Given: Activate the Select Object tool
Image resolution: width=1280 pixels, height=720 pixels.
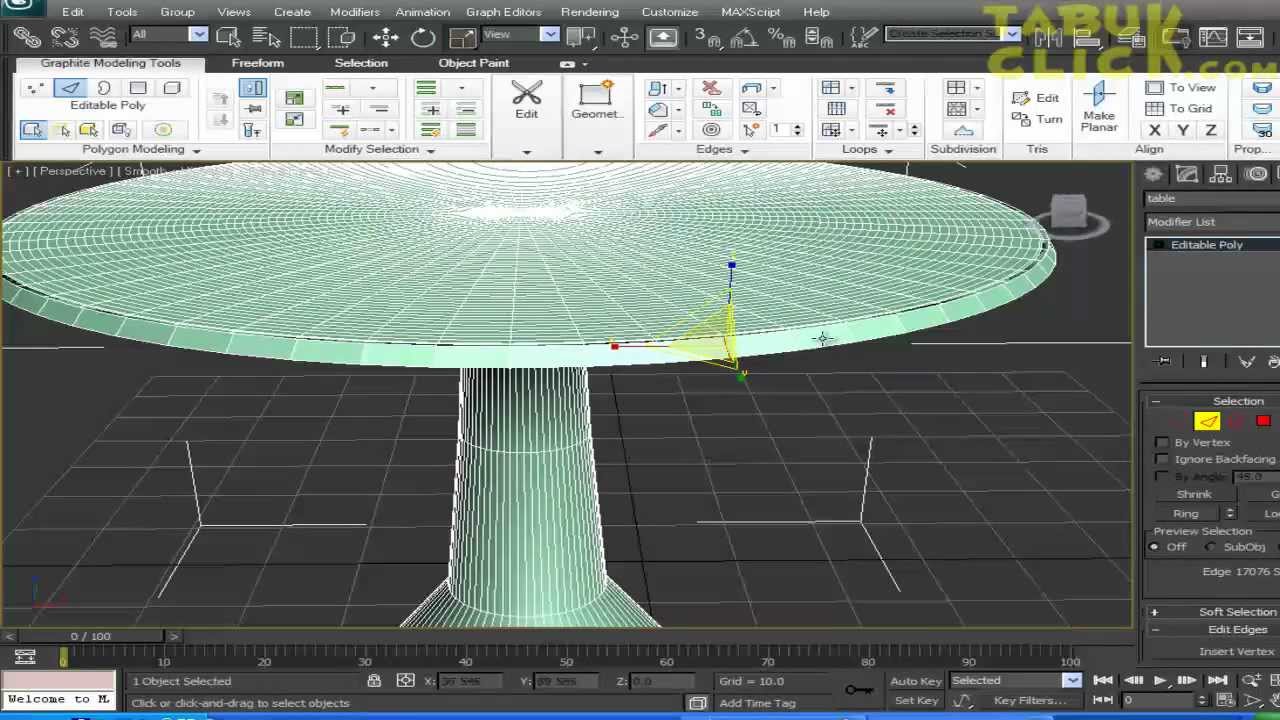Looking at the screenshot, I should coord(229,37).
